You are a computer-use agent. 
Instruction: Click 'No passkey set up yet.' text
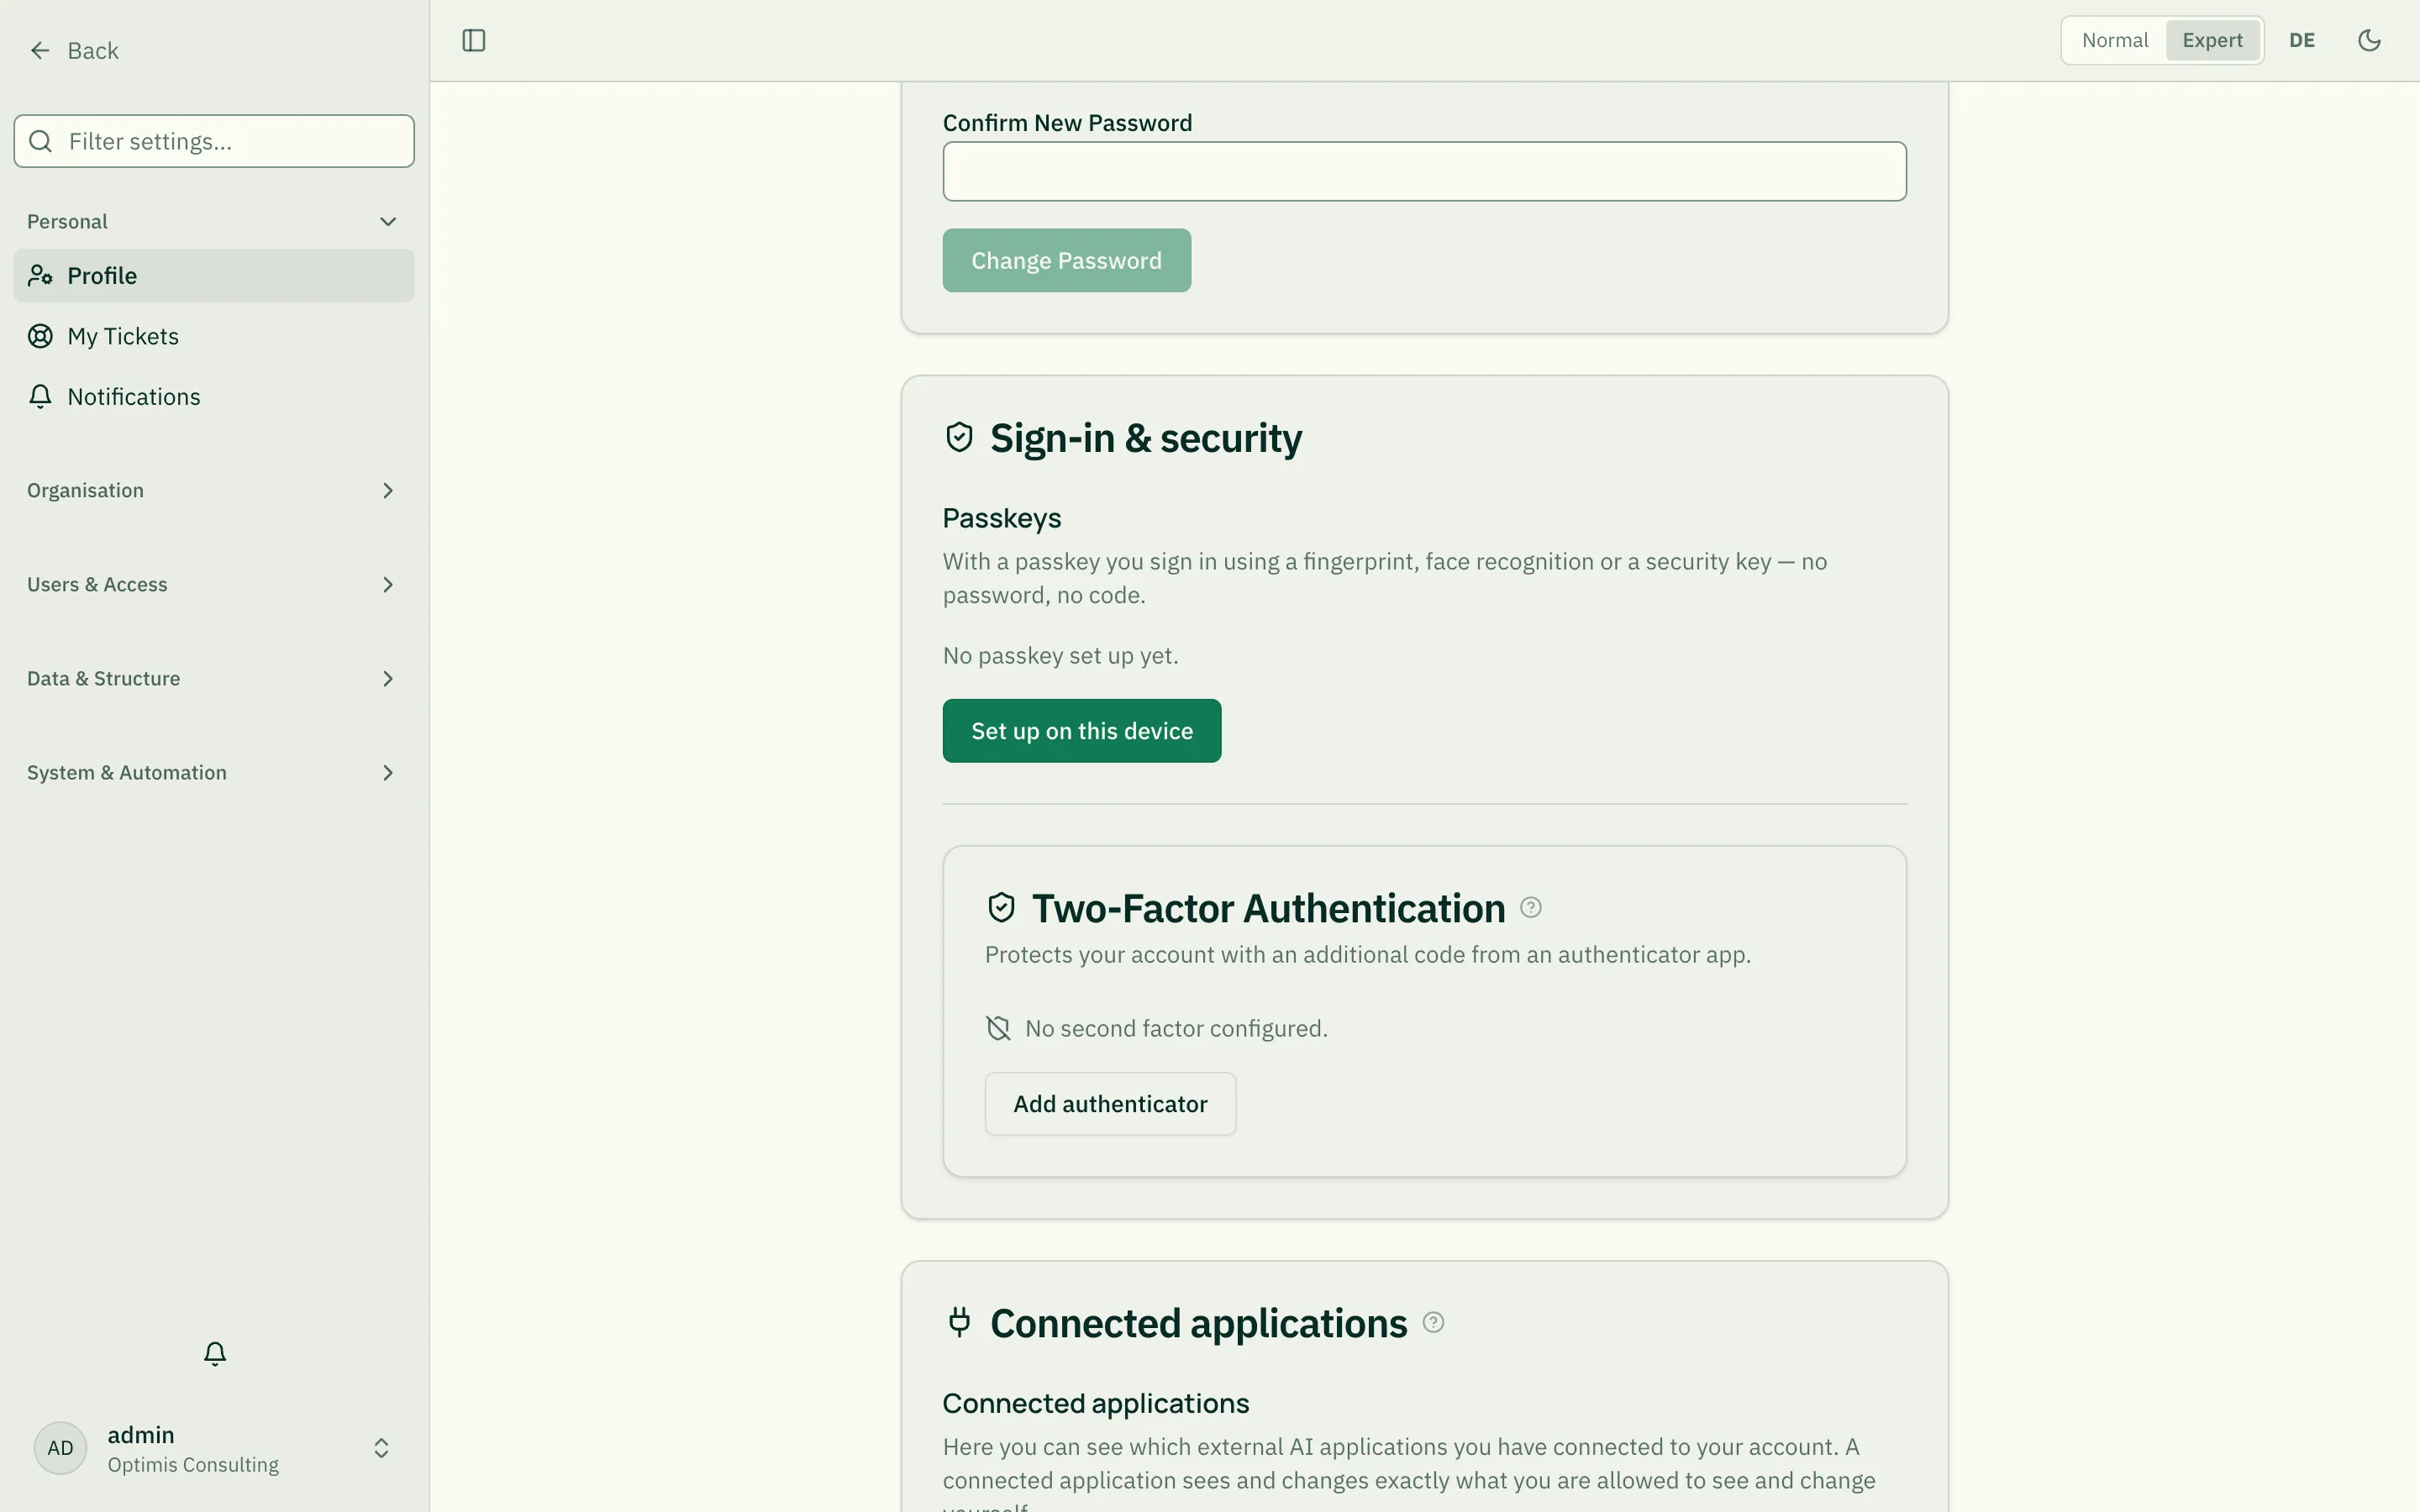1060,655
